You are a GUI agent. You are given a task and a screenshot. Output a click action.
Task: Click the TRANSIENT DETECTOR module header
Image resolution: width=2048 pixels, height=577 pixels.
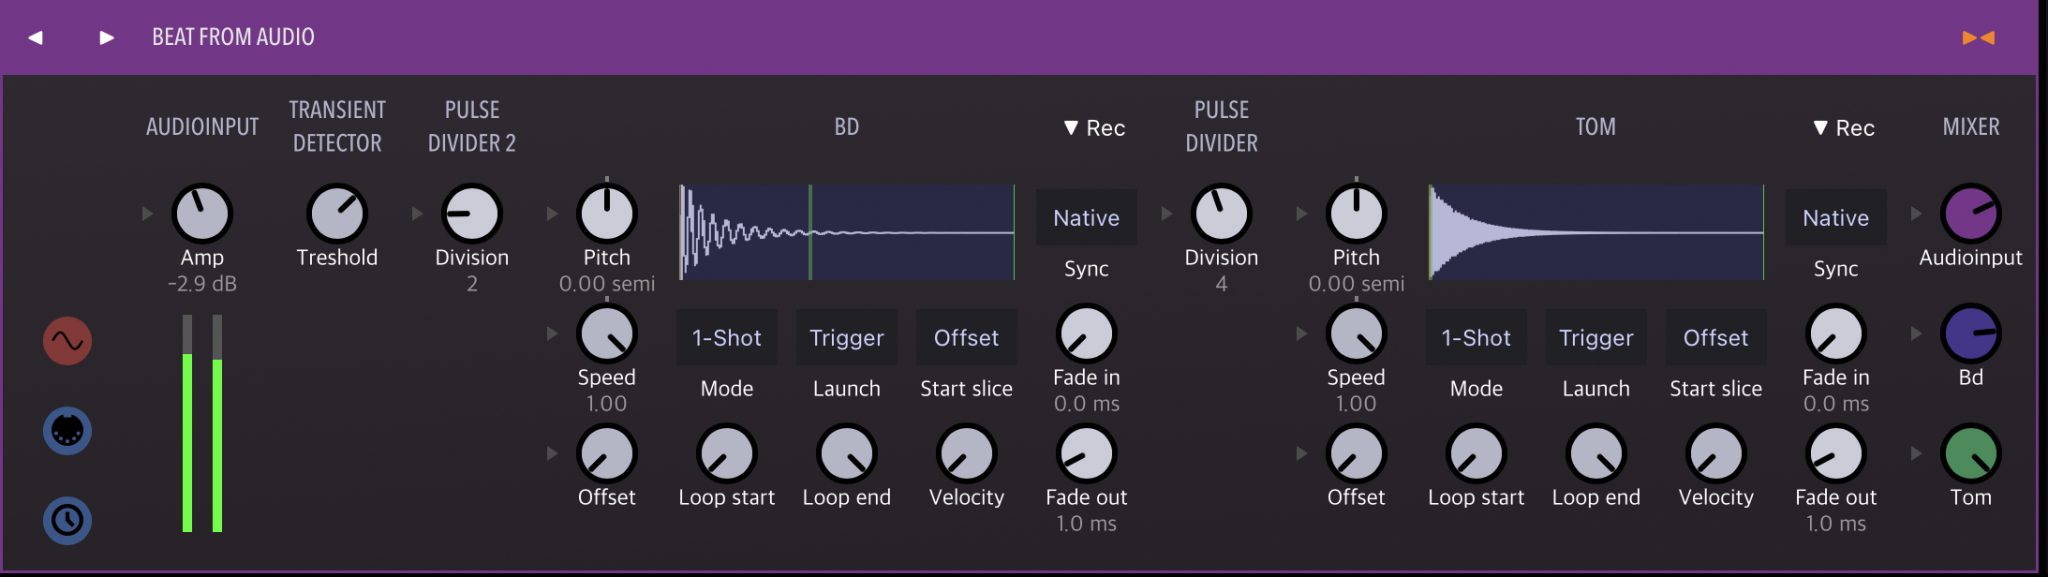[337, 126]
